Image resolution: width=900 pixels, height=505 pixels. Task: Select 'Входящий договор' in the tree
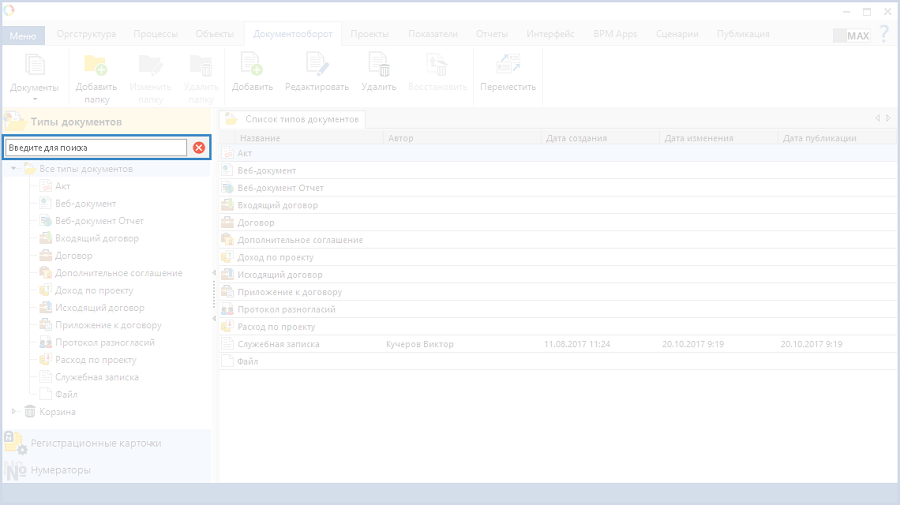97,238
